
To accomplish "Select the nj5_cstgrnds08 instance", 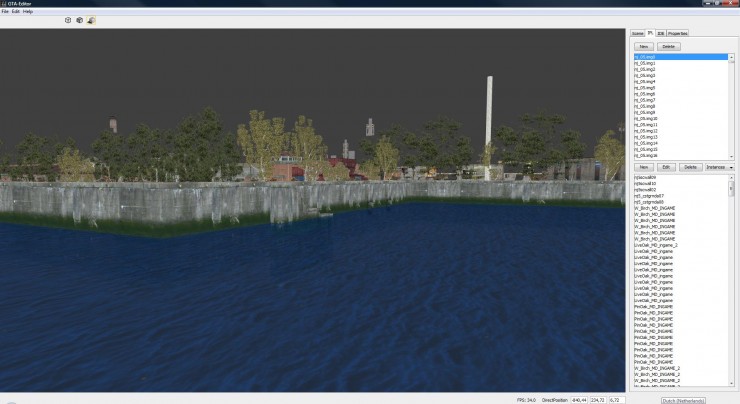I will coord(681,202).
